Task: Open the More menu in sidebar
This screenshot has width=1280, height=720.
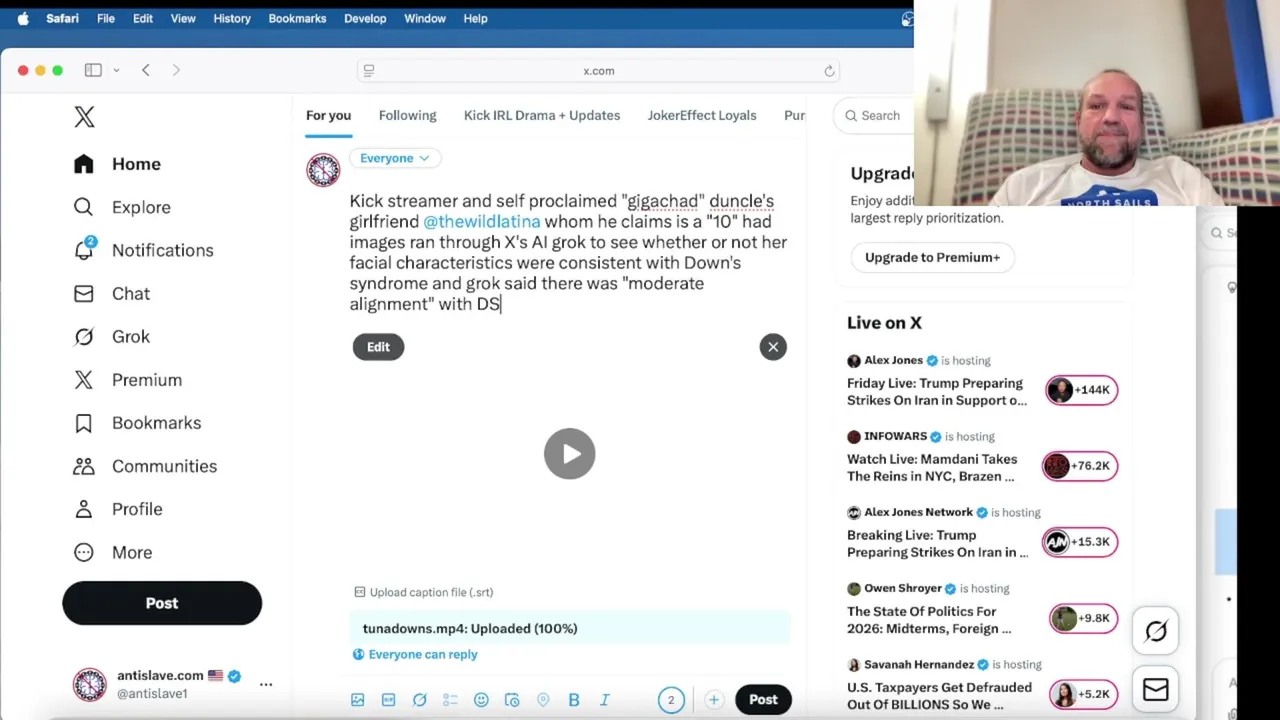Action: pyautogui.click(x=113, y=552)
